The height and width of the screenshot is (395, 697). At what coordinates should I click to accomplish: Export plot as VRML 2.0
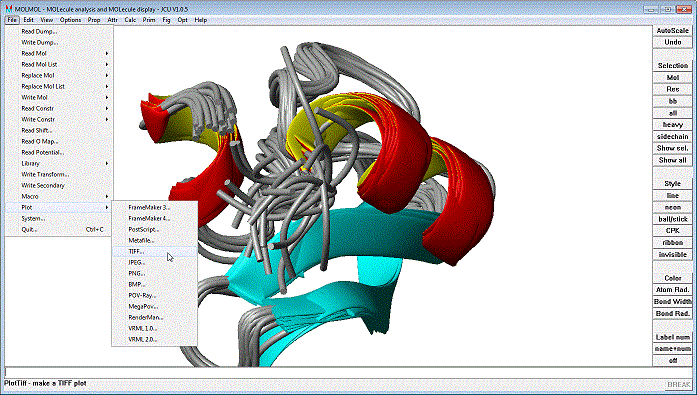(154, 339)
